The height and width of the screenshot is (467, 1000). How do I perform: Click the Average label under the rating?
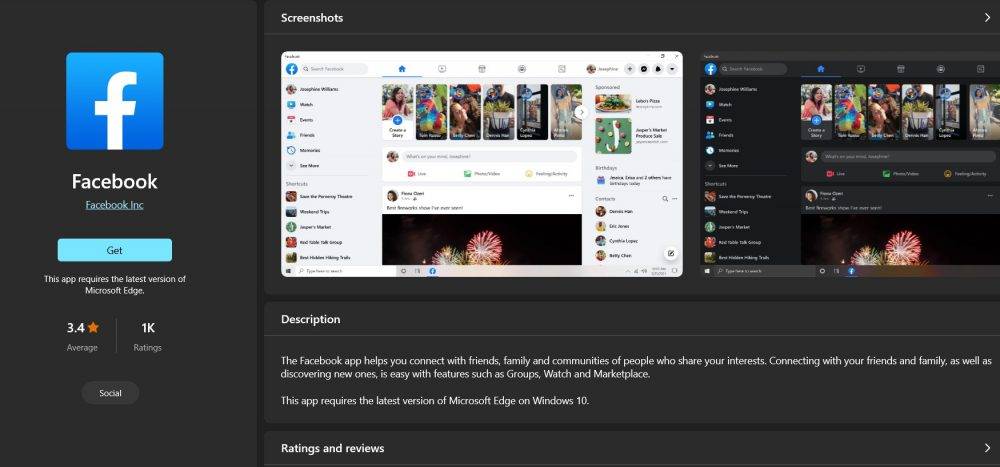pyautogui.click(x=82, y=348)
